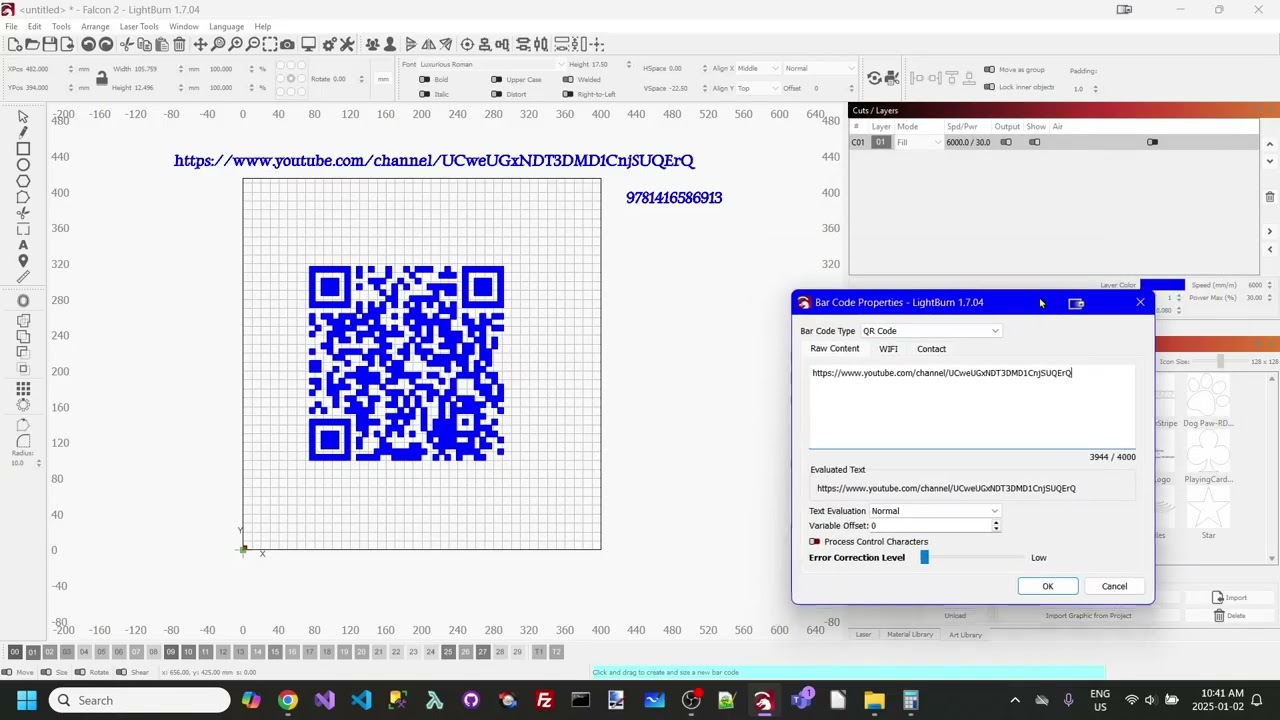Save the project with the disk icon
1280x720 pixels.
pos(49,44)
